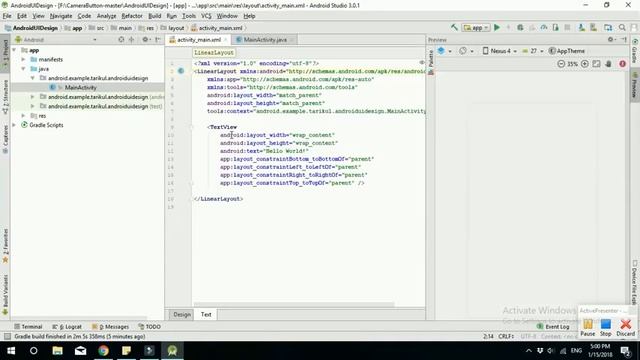640x360 pixels.
Task: Open the design surface layers dropdown
Action: tap(444, 51)
